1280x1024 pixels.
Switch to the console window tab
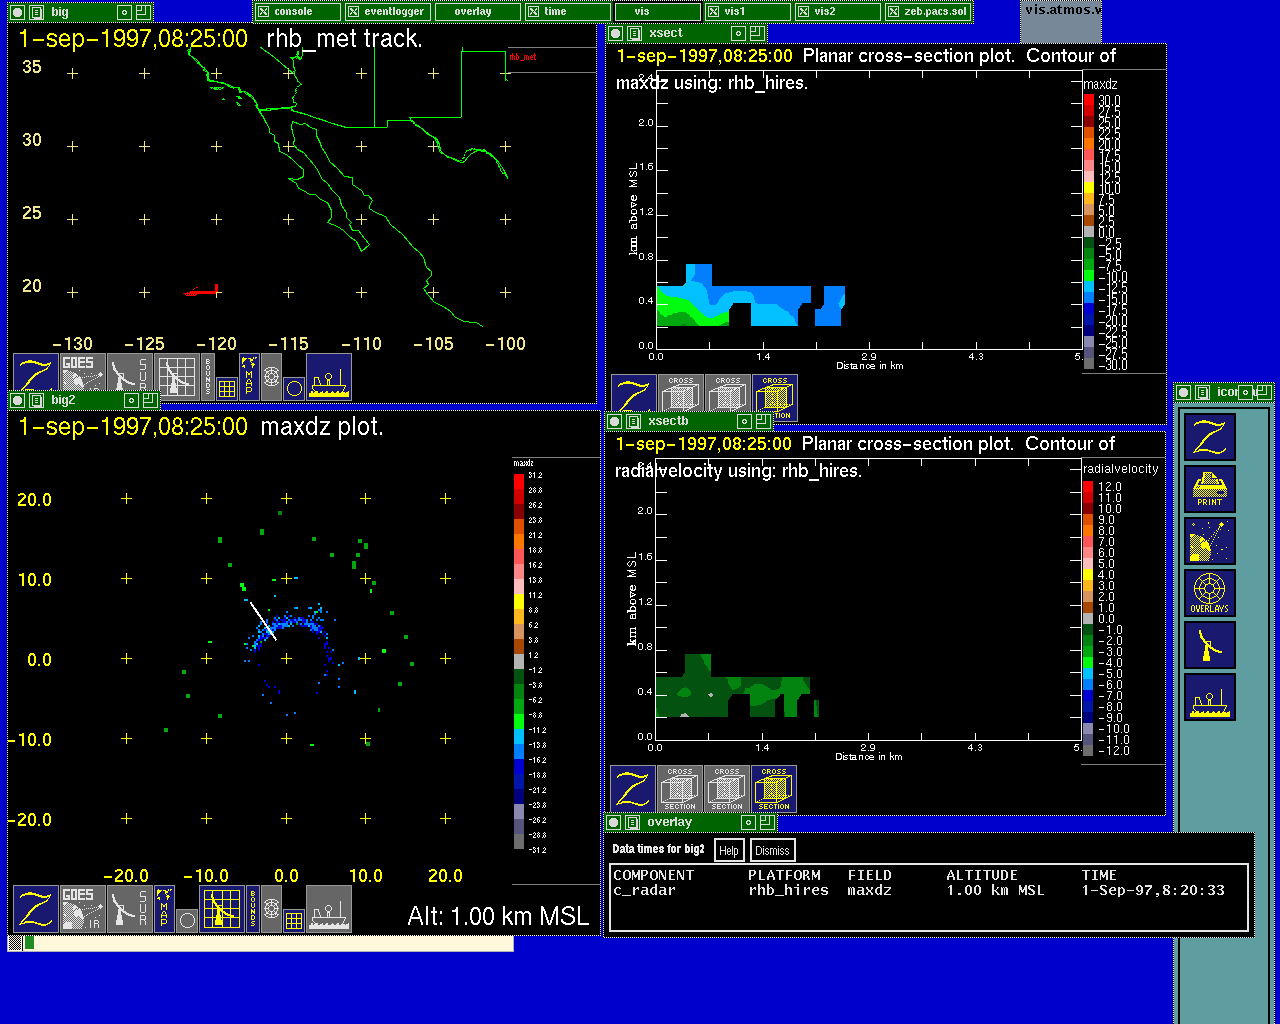297,12
